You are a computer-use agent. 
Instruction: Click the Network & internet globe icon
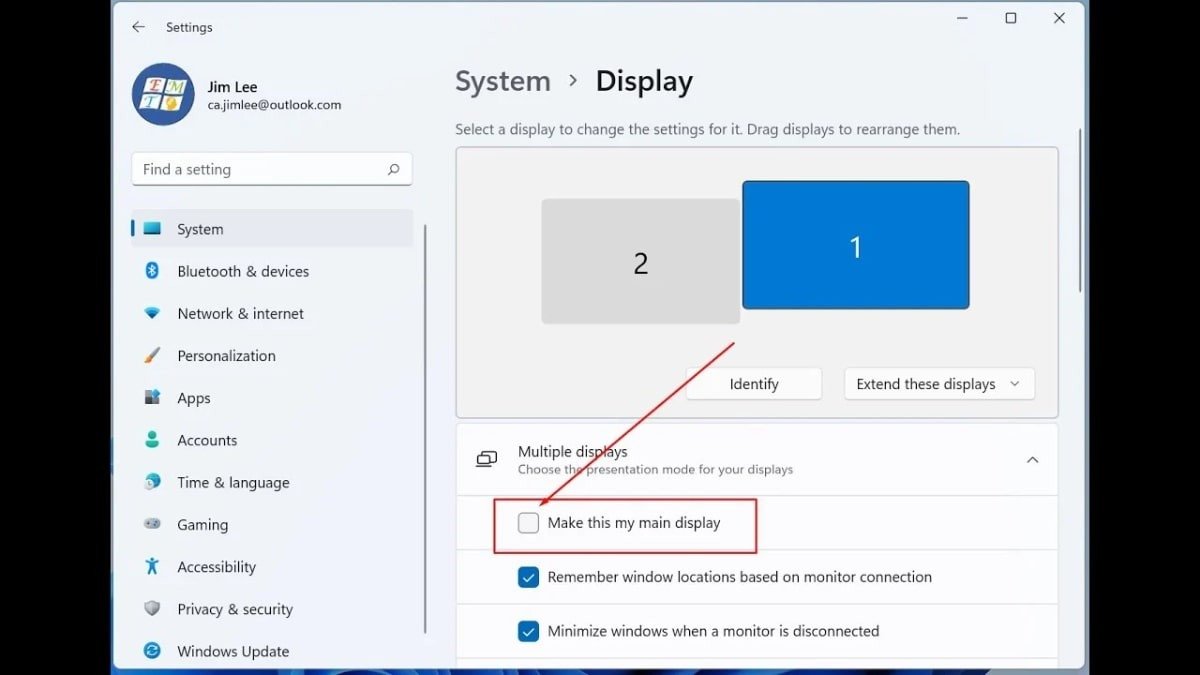(151, 313)
